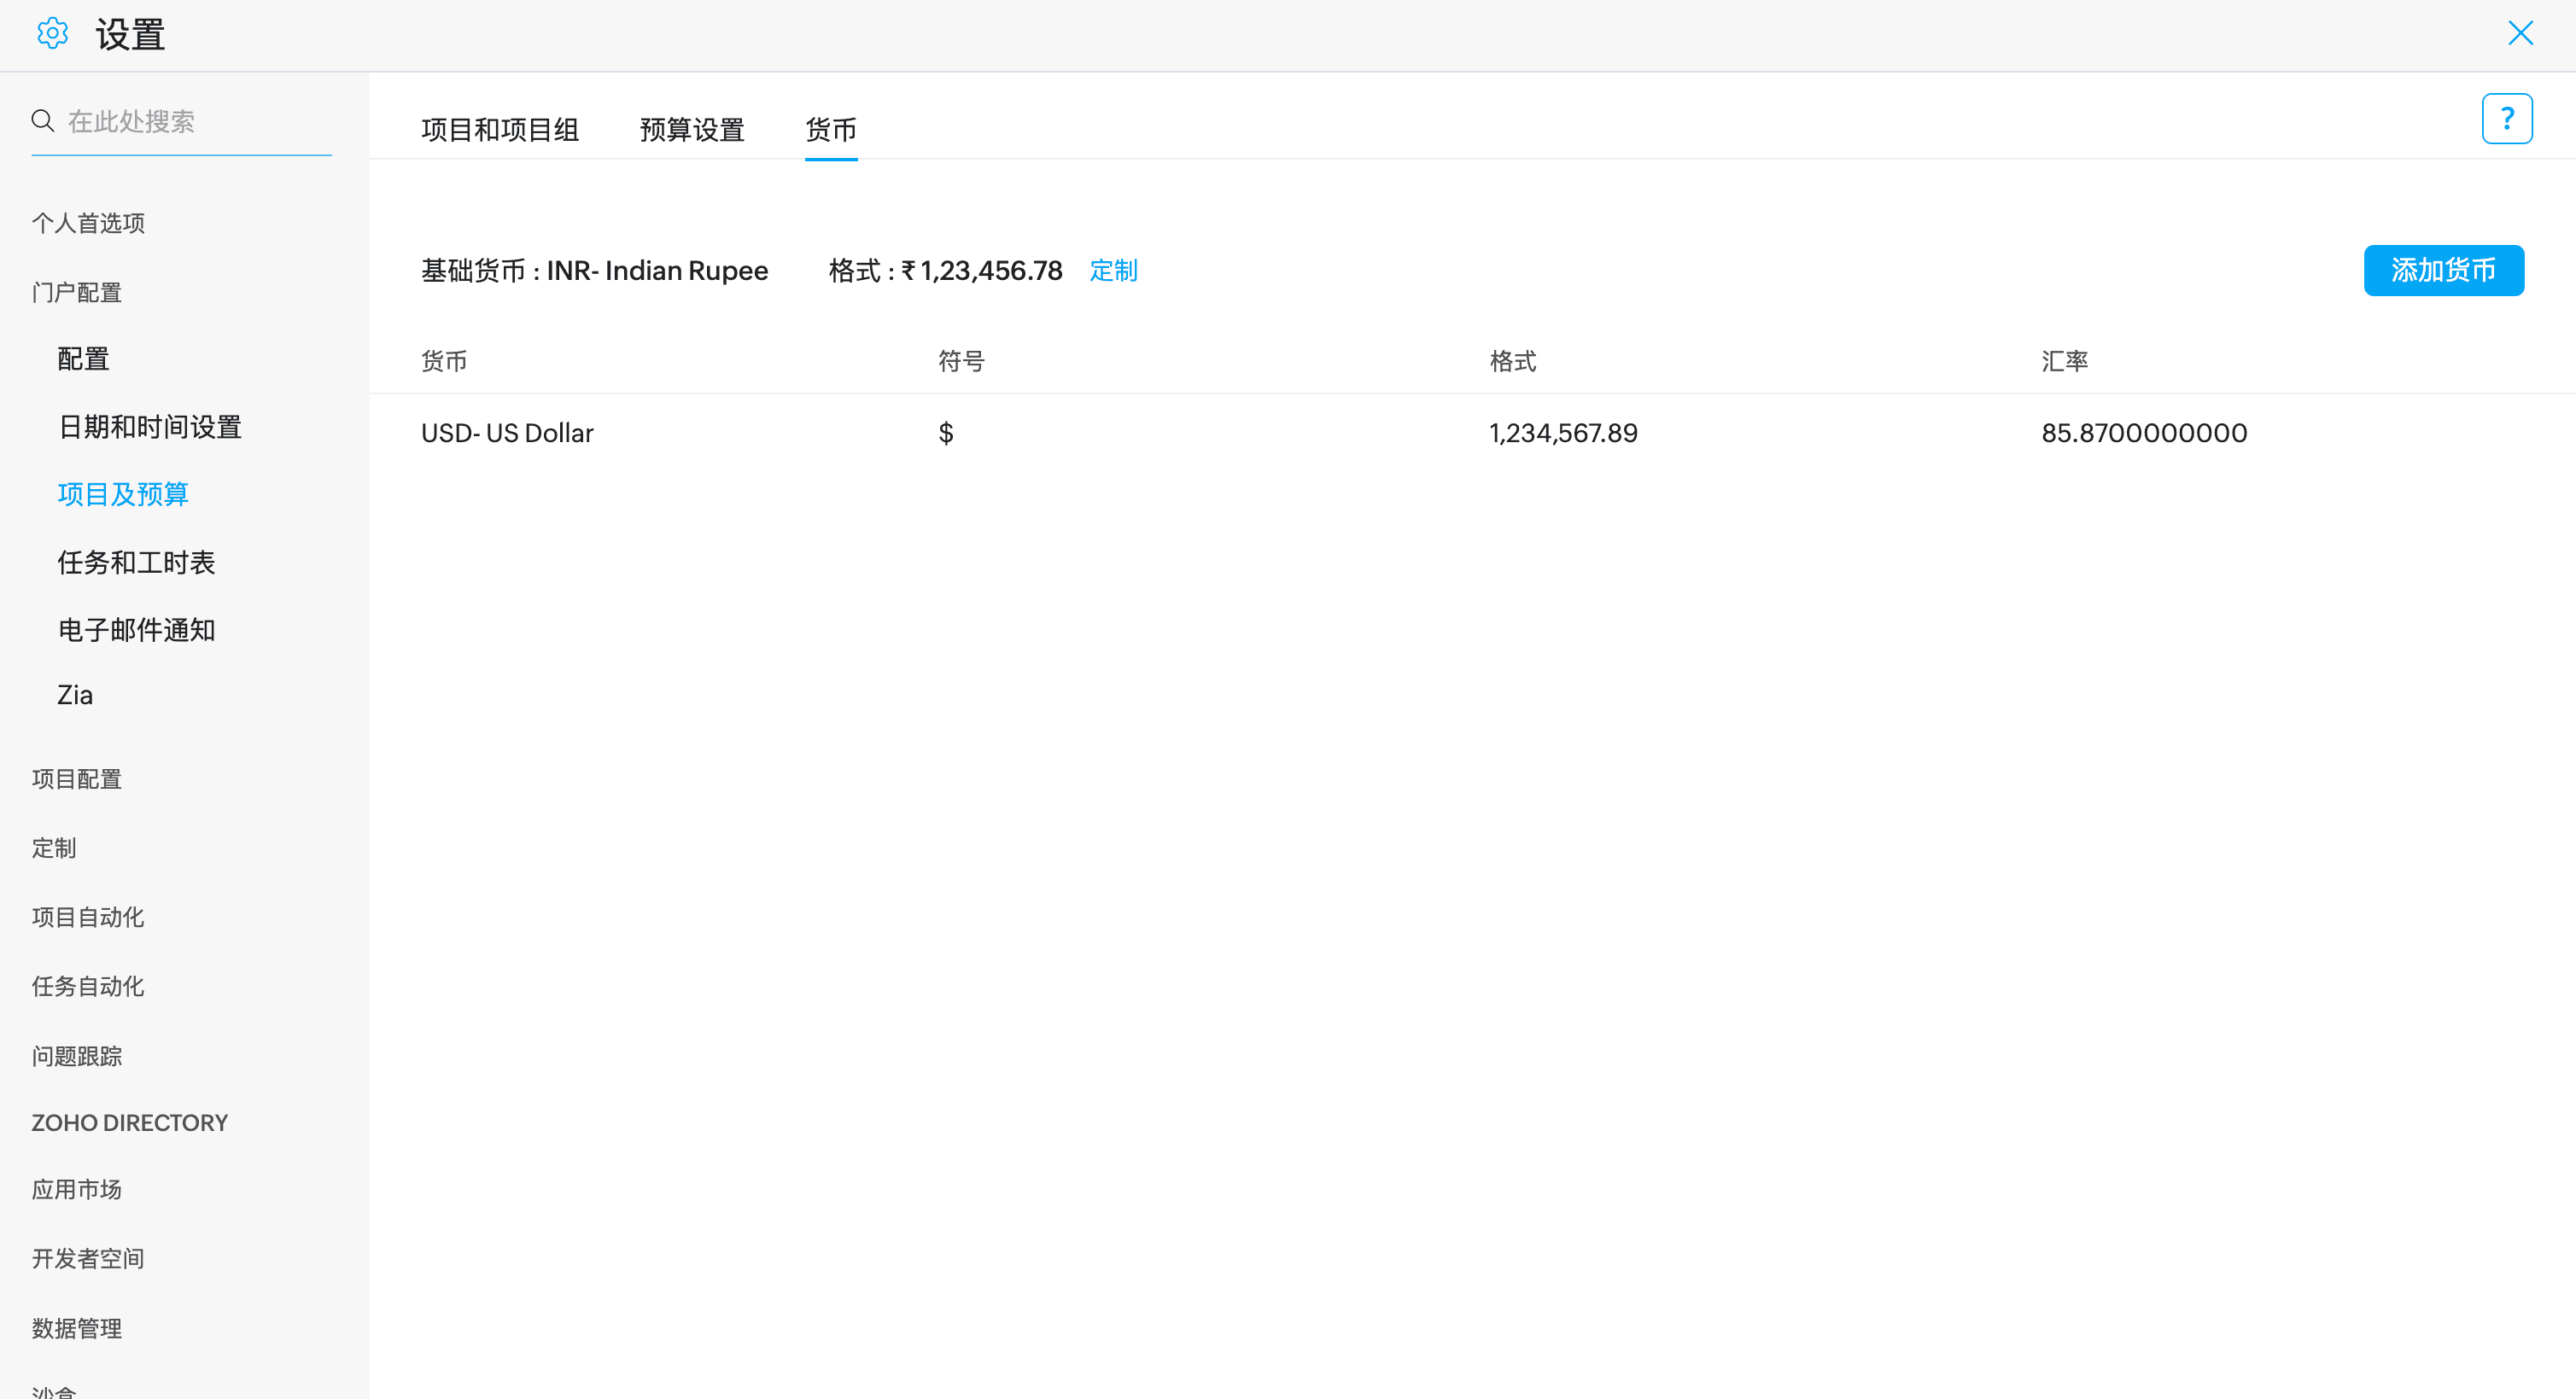Viewport: 2576px width, 1399px height.
Task: Open 电子邮件通知 settings
Action: [x=136, y=630]
